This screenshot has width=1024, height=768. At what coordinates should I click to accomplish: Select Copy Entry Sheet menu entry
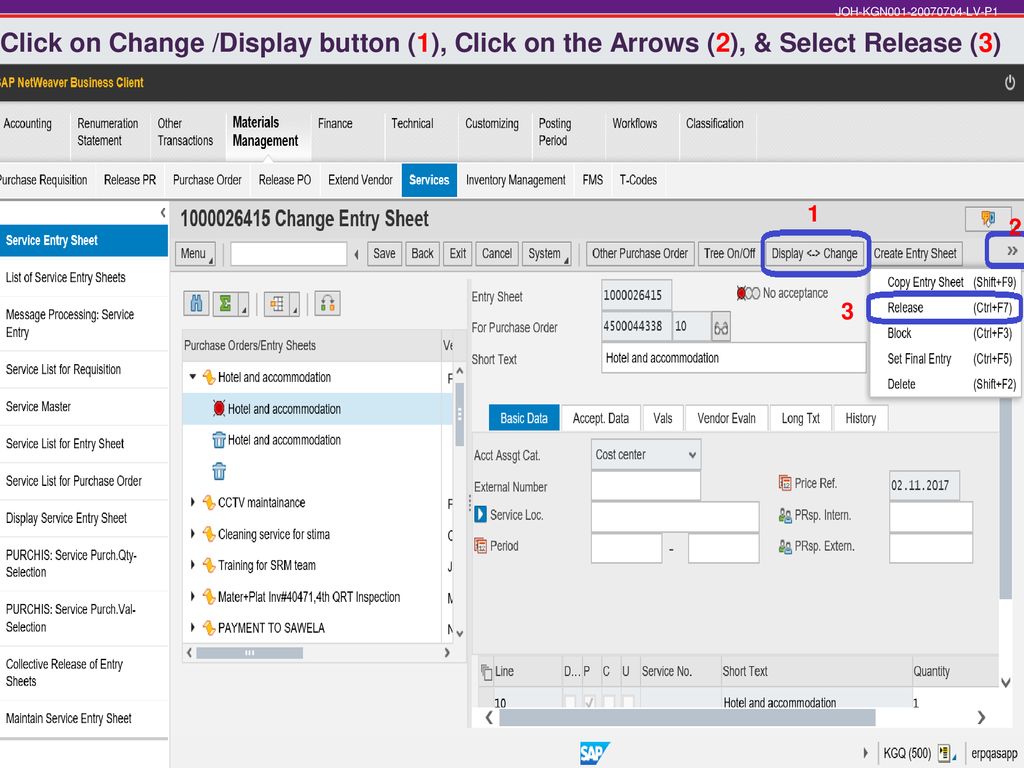point(944,282)
